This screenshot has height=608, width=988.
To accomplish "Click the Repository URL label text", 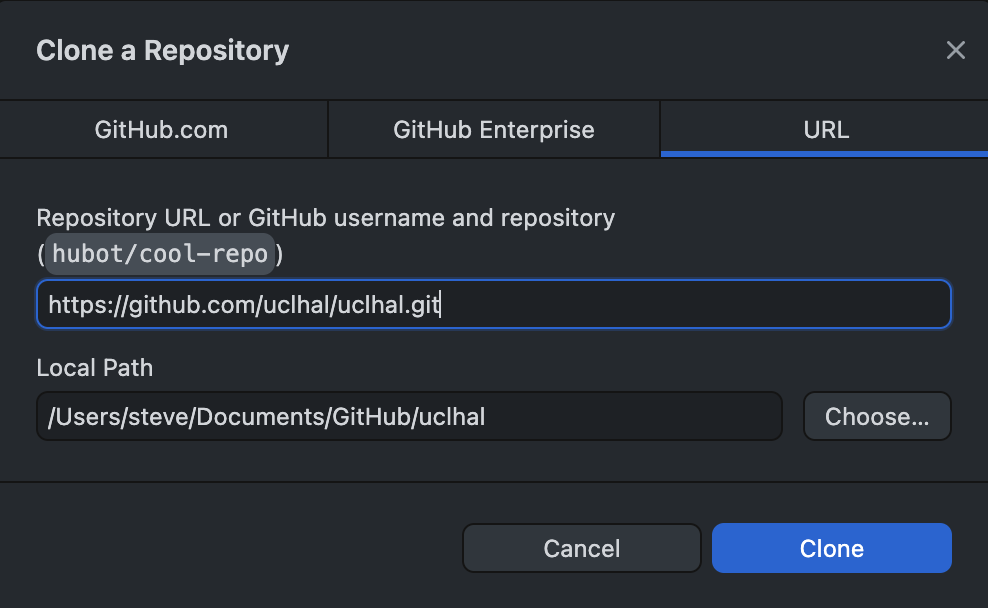I will coord(325,217).
